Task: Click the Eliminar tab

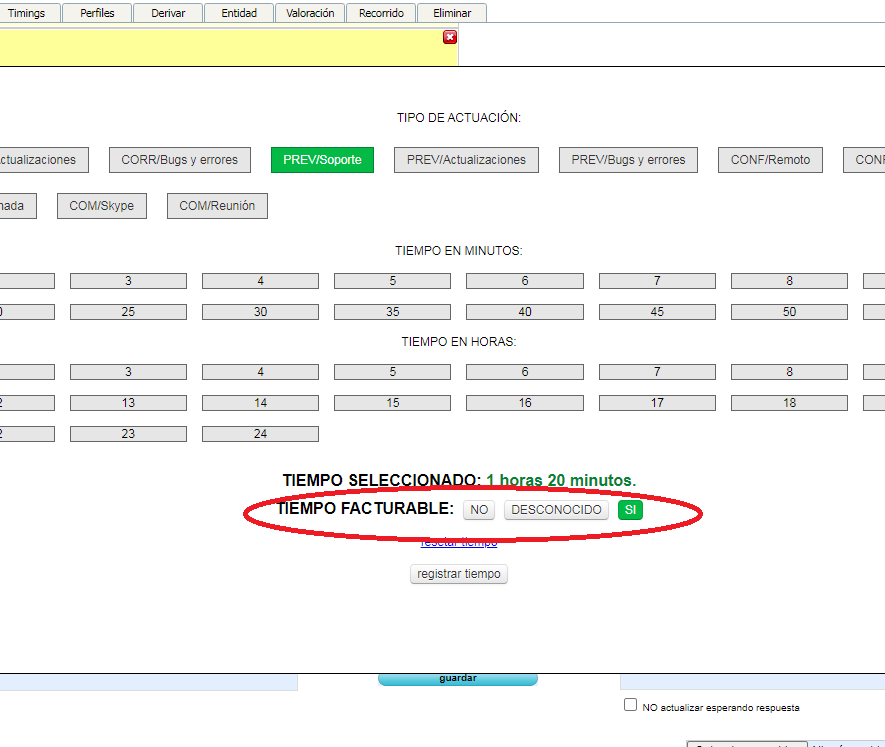Action: [x=452, y=13]
